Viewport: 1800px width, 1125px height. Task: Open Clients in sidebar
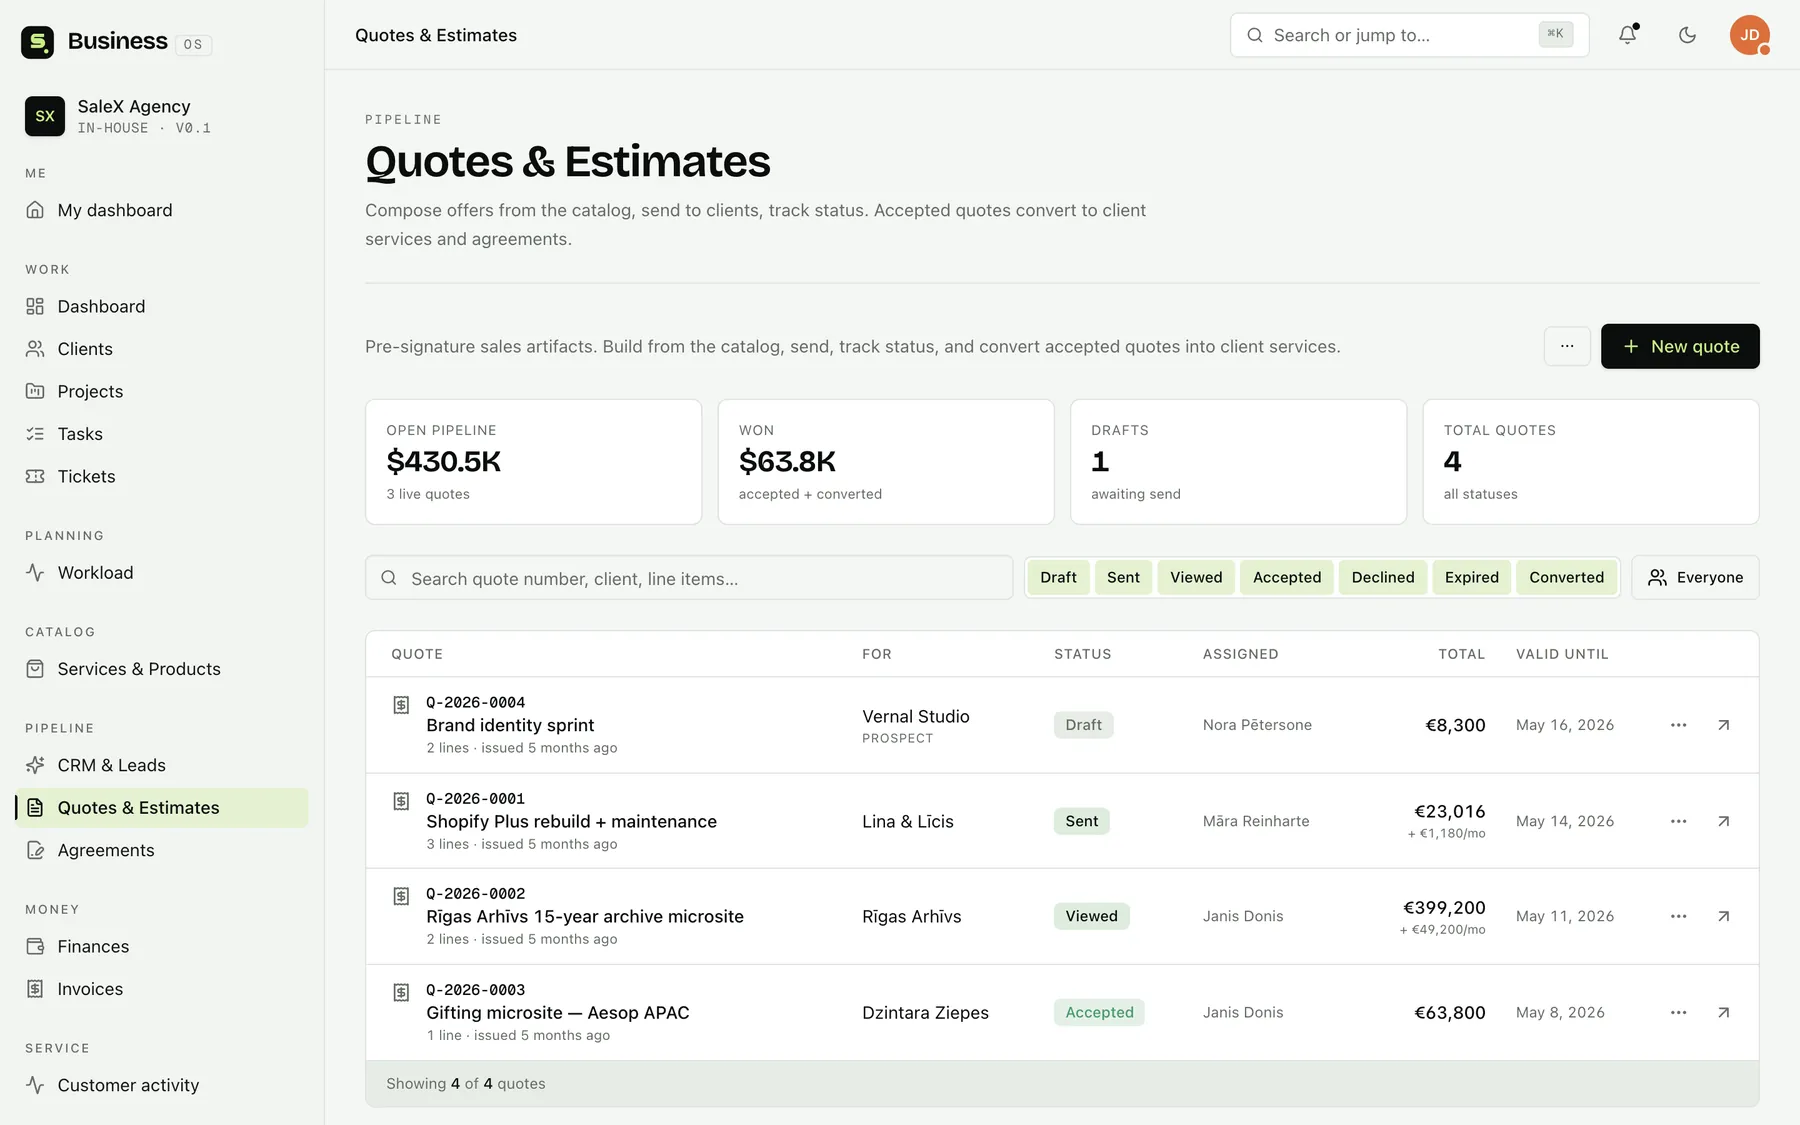162,349
